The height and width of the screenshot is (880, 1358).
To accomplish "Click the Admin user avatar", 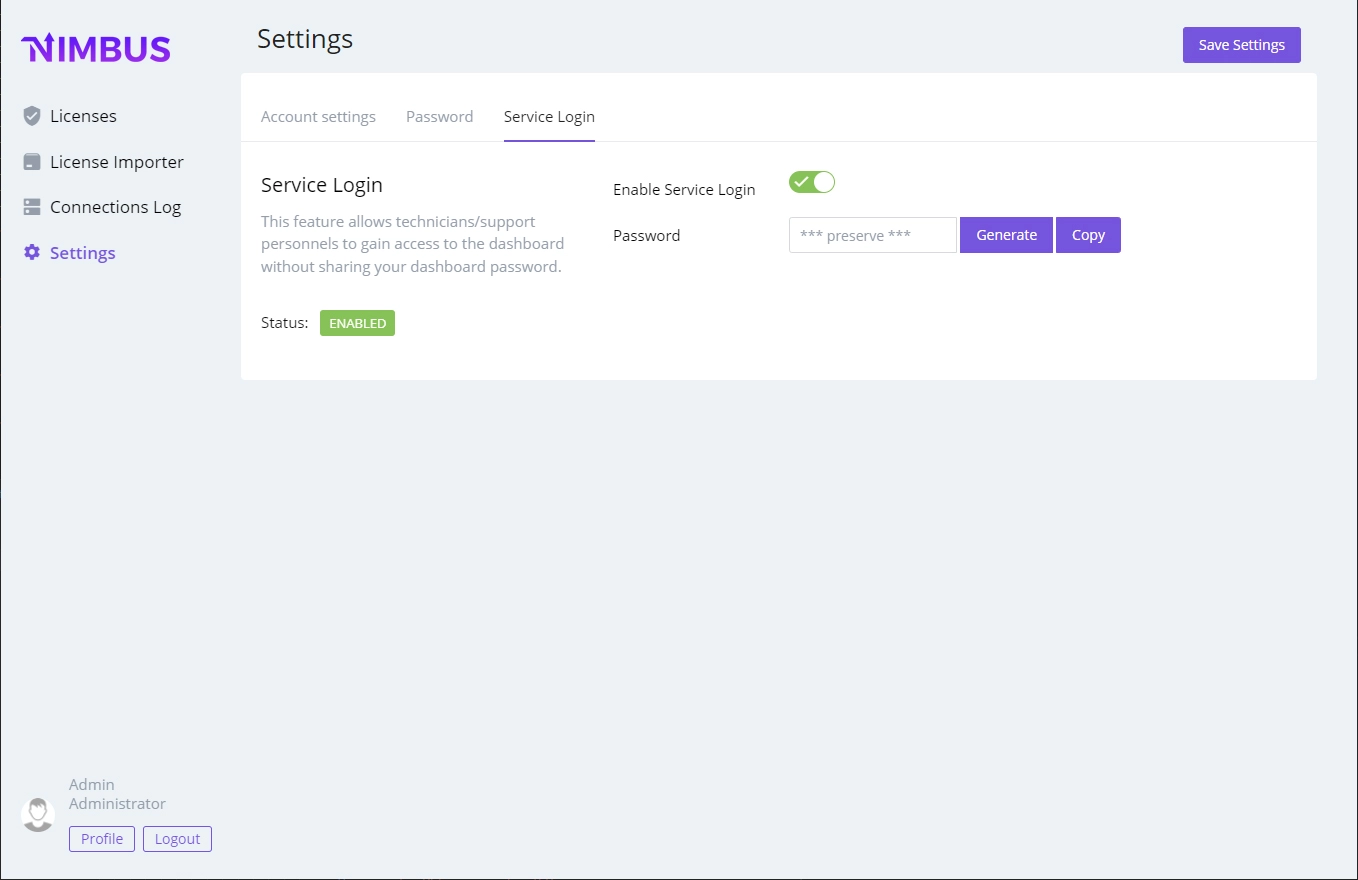I will (38, 814).
